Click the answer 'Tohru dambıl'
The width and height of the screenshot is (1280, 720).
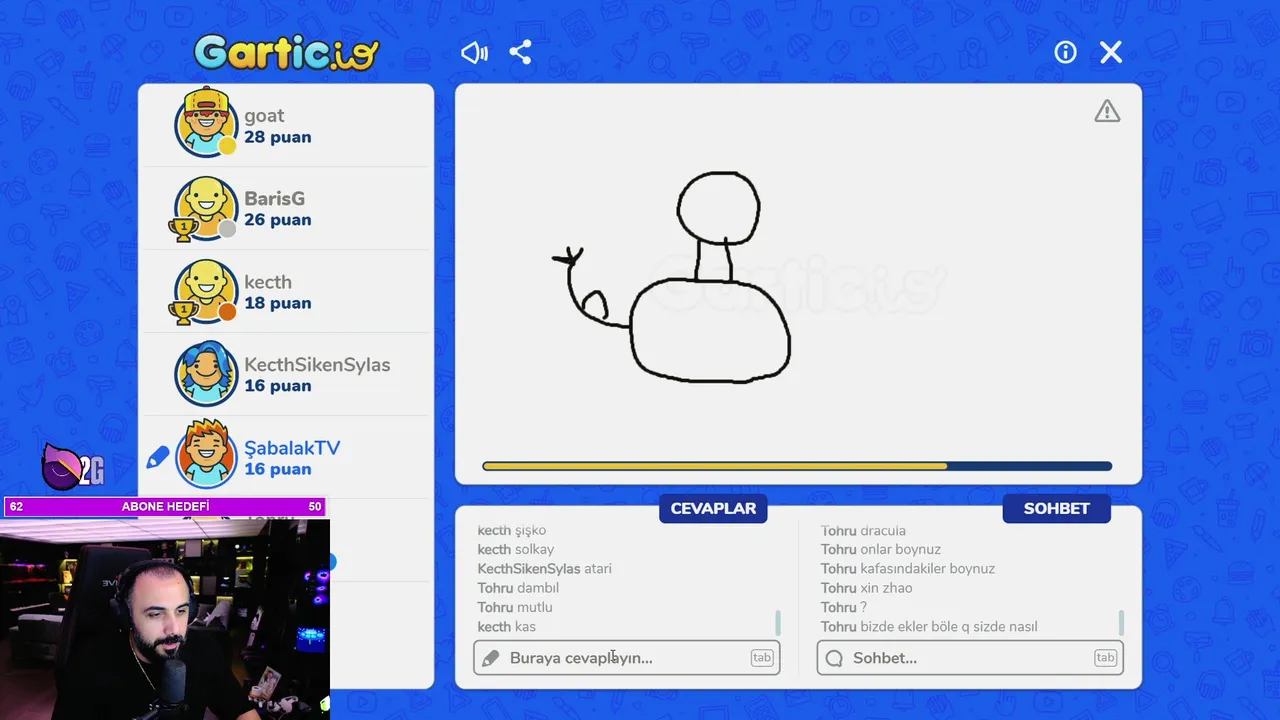click(x=518, y=588)
